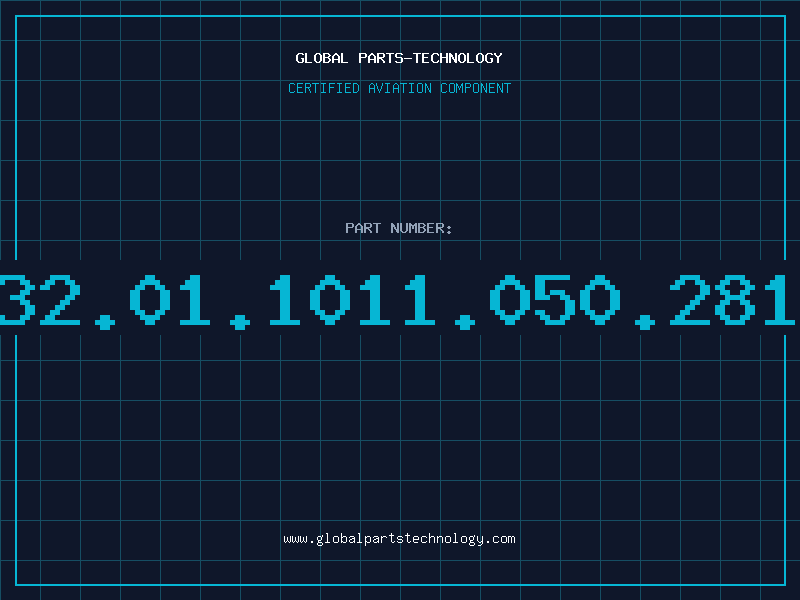The width and height of the screenshot is (800, 600).
Task: Click the PART NUMBER: label
Action: tap(398, 228)
